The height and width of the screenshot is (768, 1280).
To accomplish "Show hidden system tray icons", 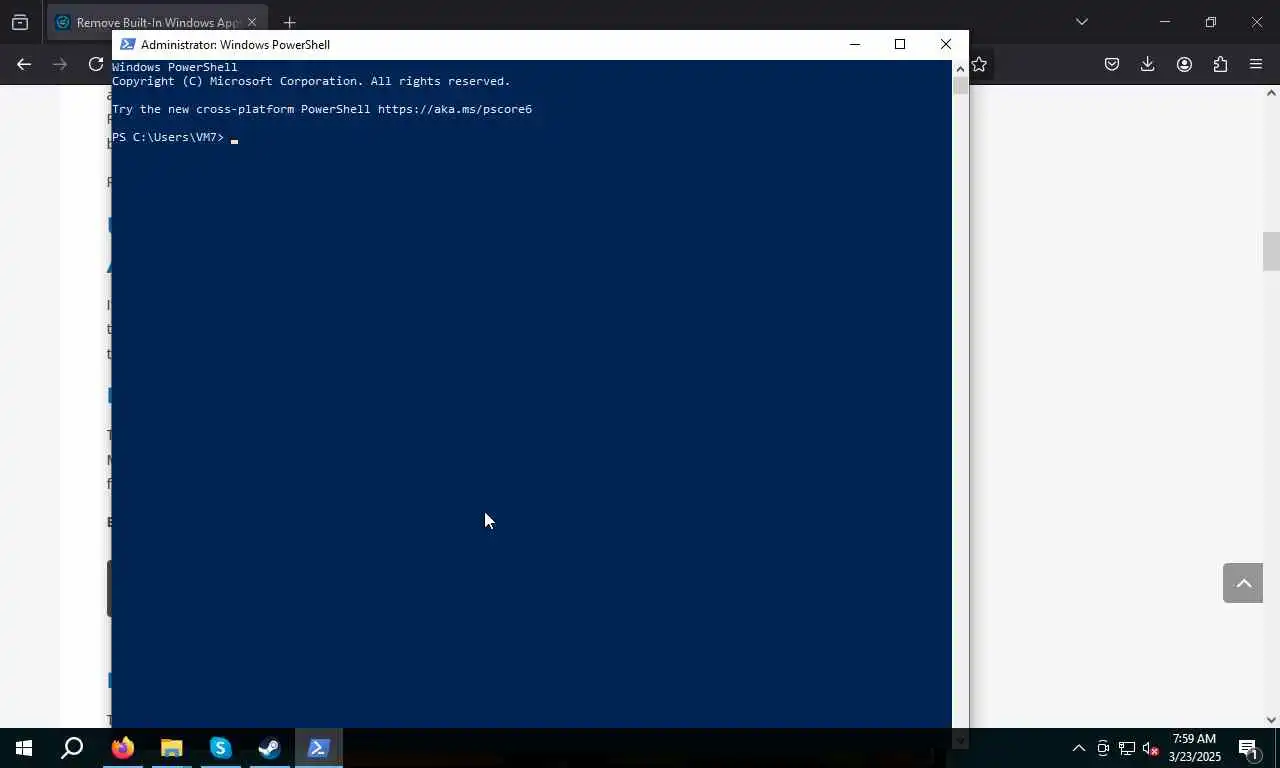I will click(1078, 748).
